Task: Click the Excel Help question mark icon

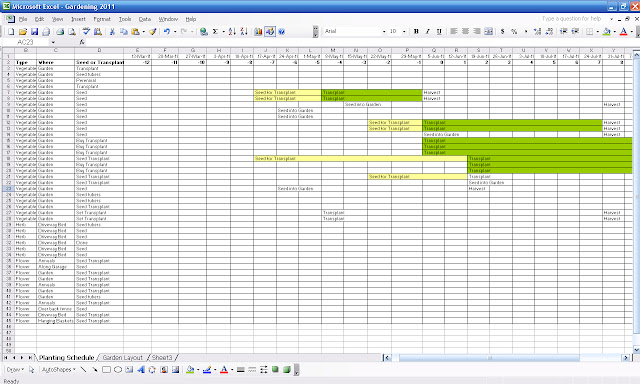Action: 281,31
